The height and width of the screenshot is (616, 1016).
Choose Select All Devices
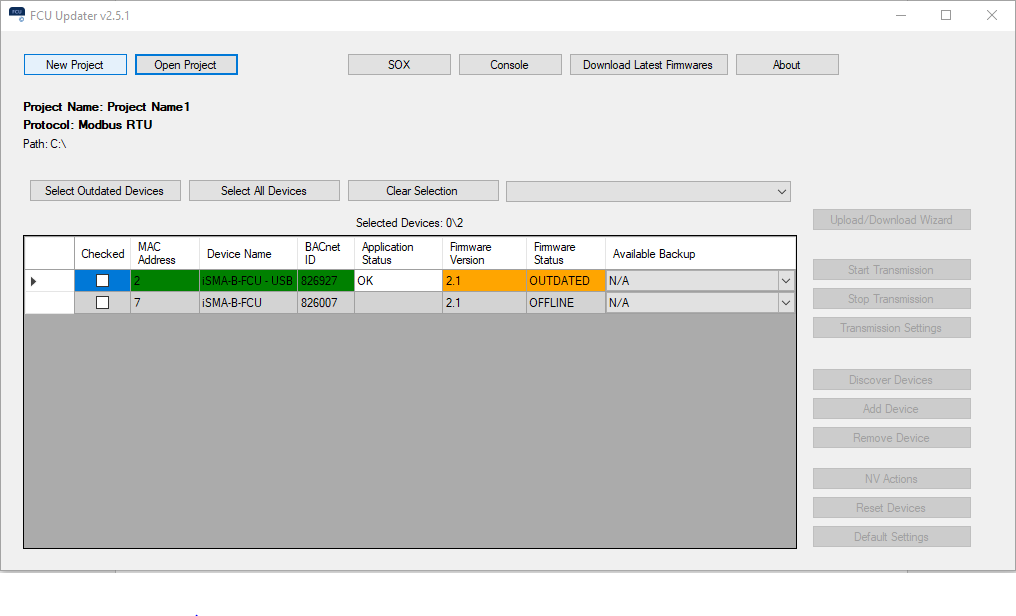264,191
